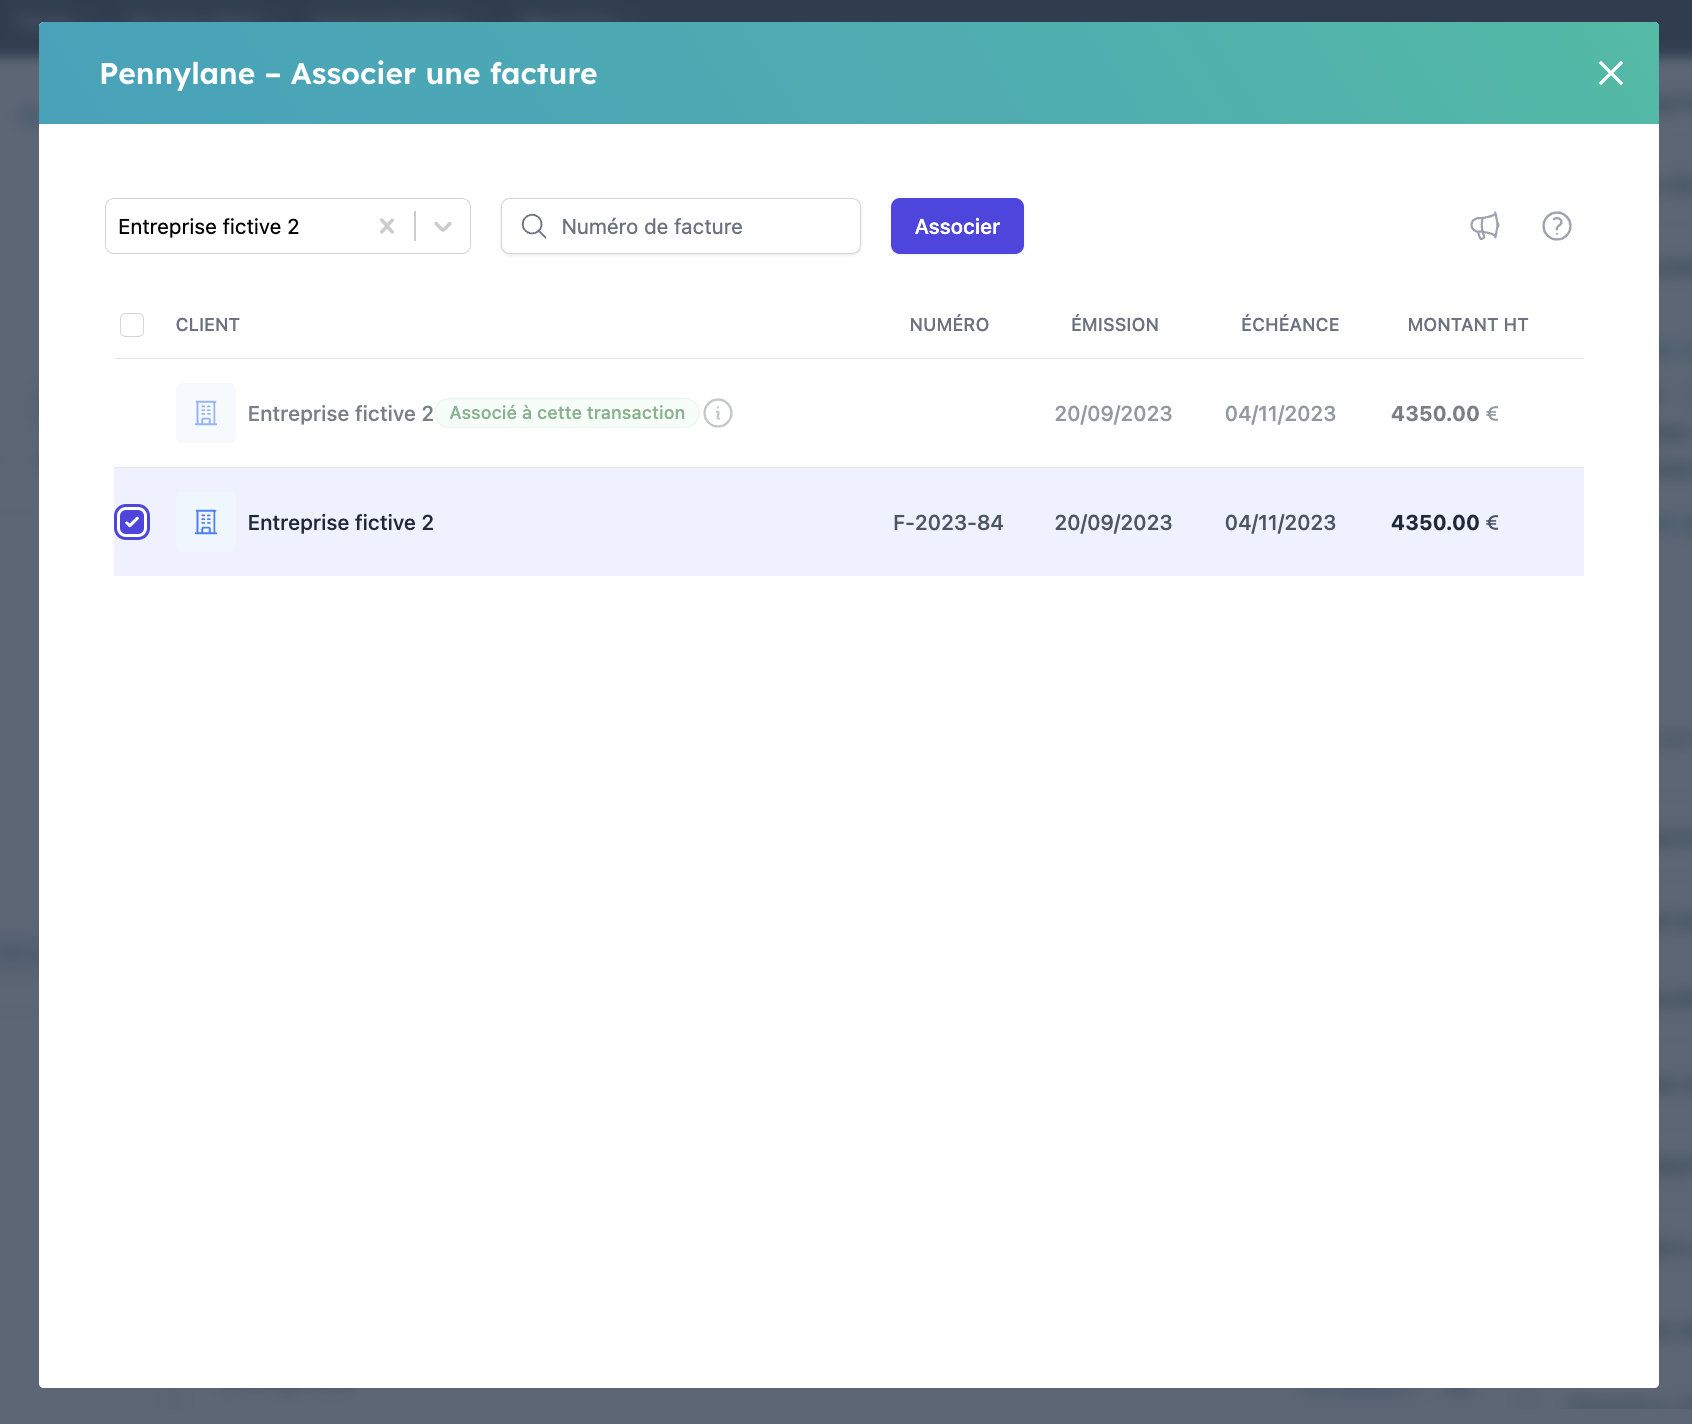Focus the Numéro de facture search field
The width and height of the screenshot is (1692, 1424).
[x=681, y=226]
